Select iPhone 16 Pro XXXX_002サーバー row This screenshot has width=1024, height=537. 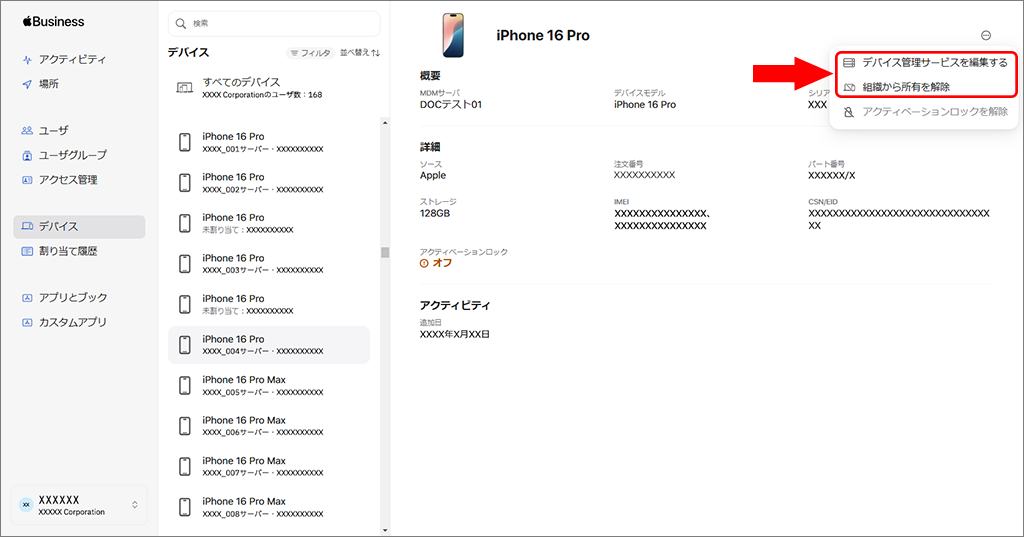(269, 183)
